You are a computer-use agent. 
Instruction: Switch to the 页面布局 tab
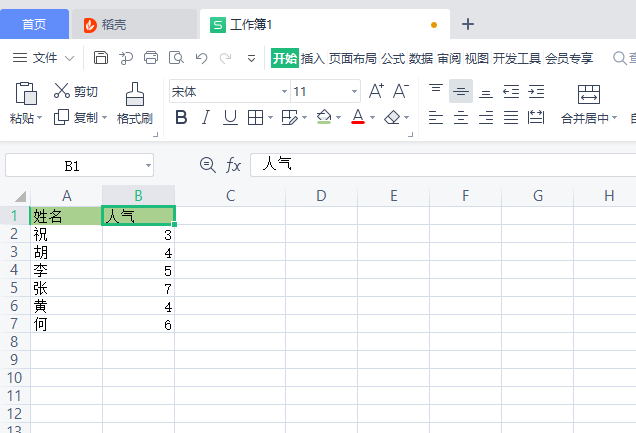pyautogui.click(x=352, y=58)
